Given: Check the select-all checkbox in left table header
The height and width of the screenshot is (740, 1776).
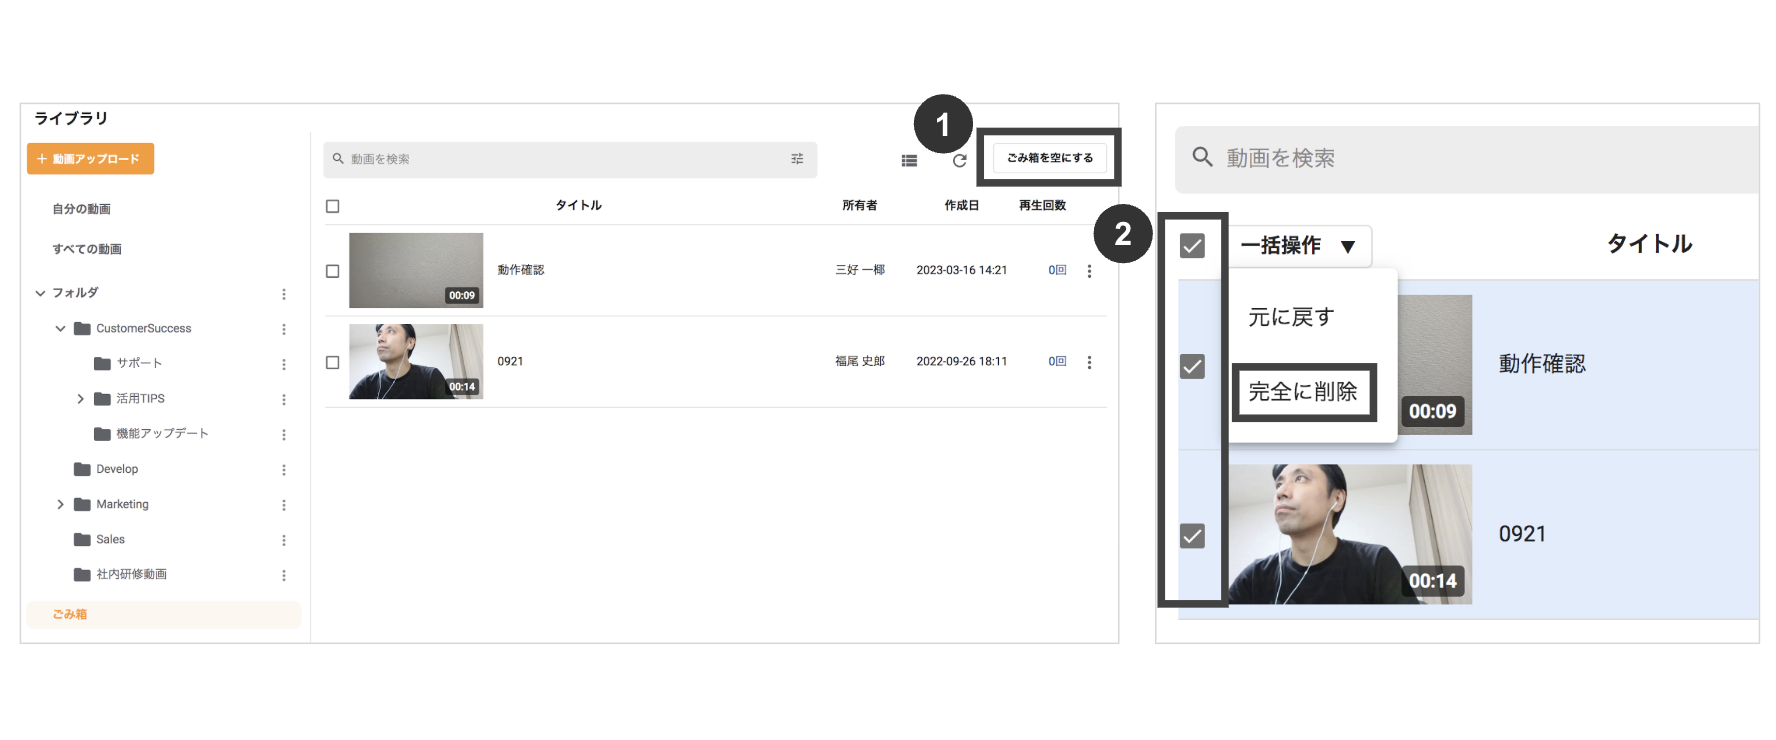Looking at the screenshot, I should click(333, 206).
